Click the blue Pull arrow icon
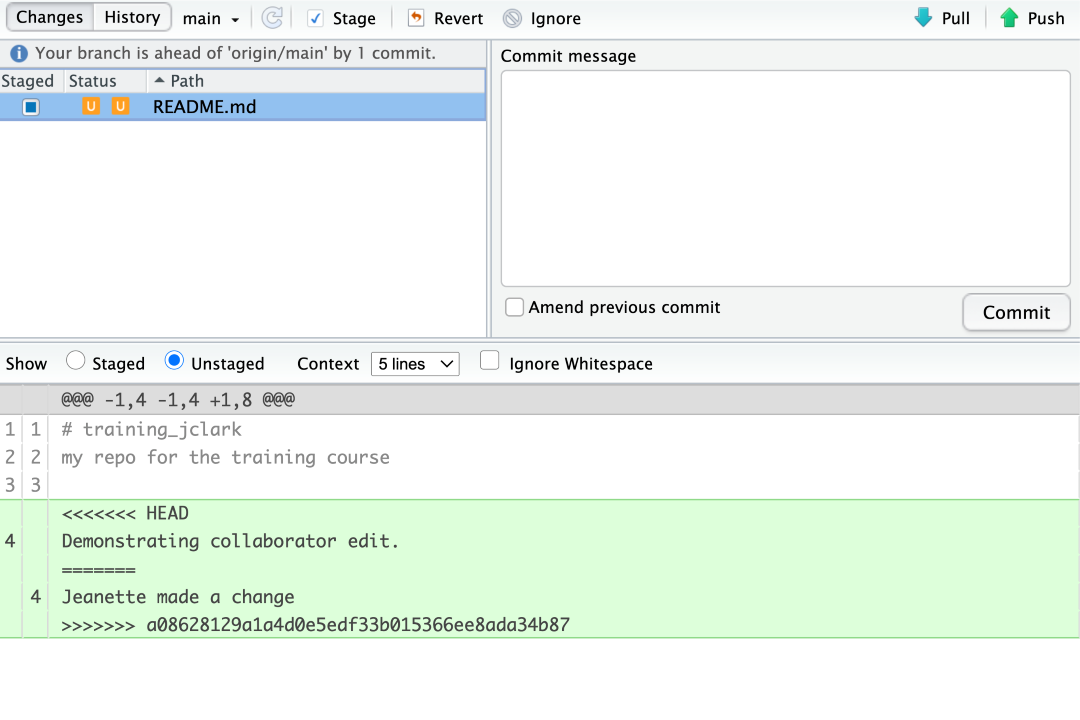 (923, 18)
